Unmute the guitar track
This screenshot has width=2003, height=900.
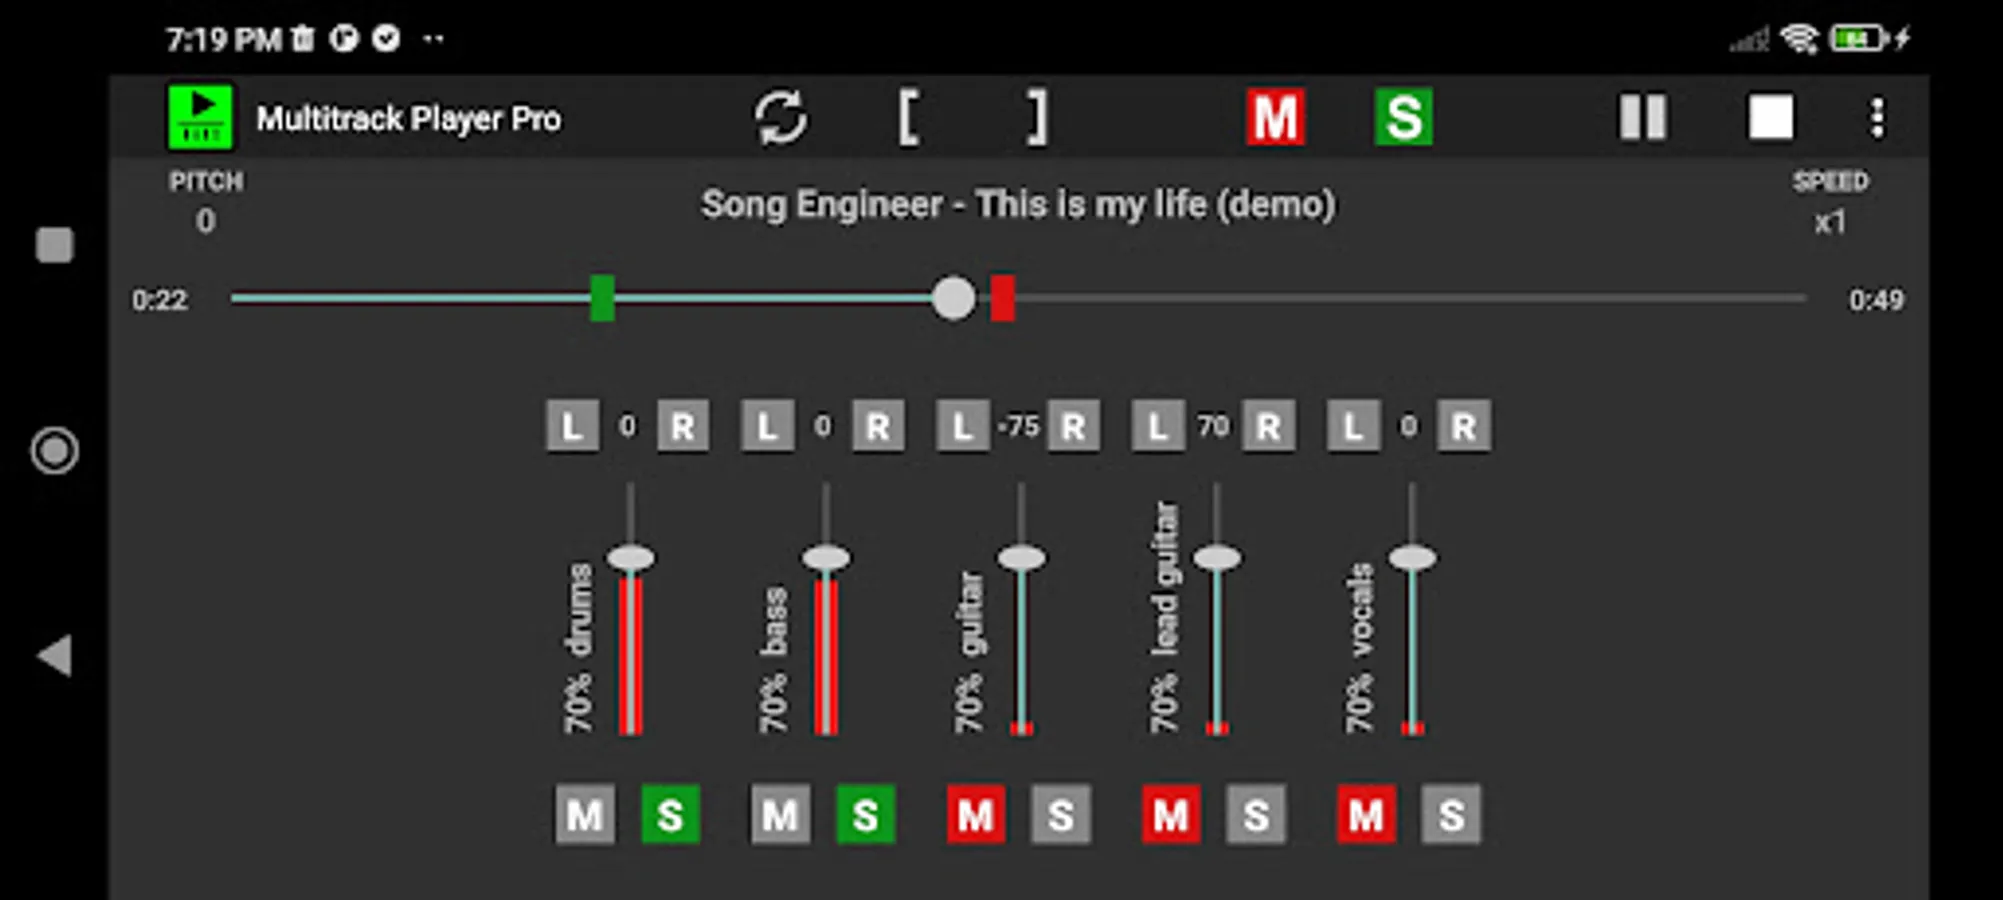click(976, 815)
